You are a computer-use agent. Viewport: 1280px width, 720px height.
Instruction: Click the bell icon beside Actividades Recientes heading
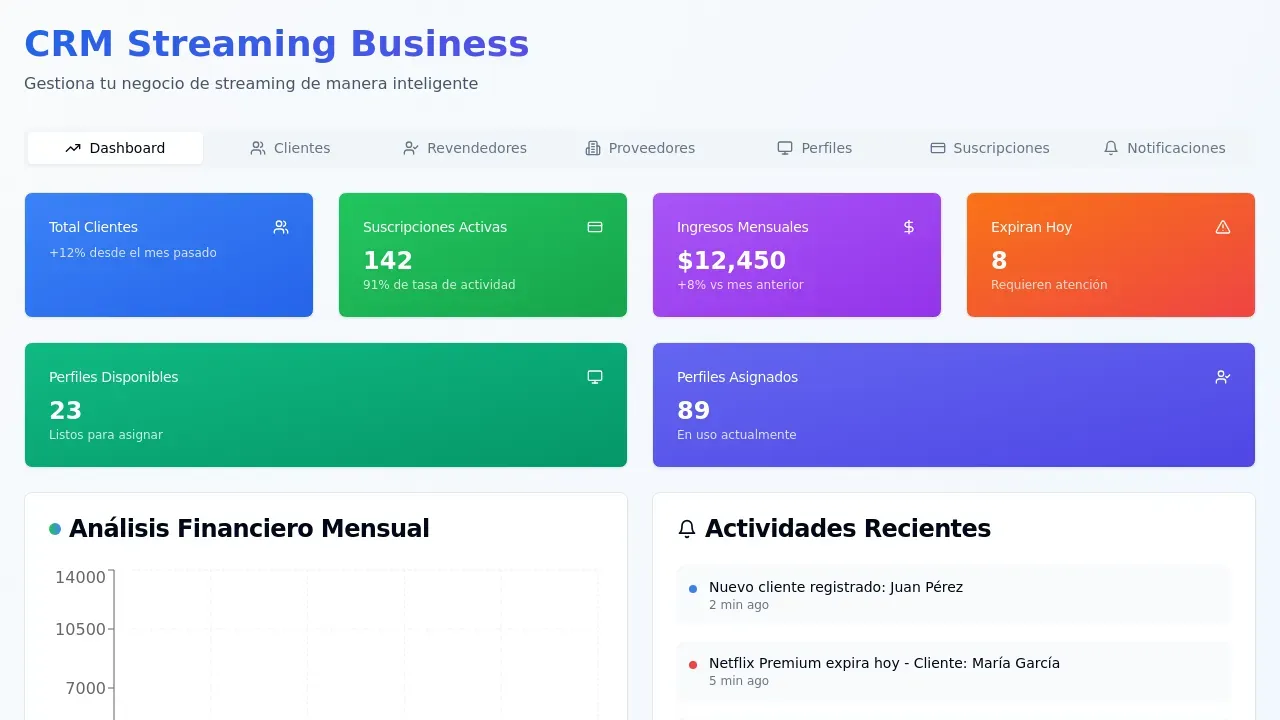(687, 529)
